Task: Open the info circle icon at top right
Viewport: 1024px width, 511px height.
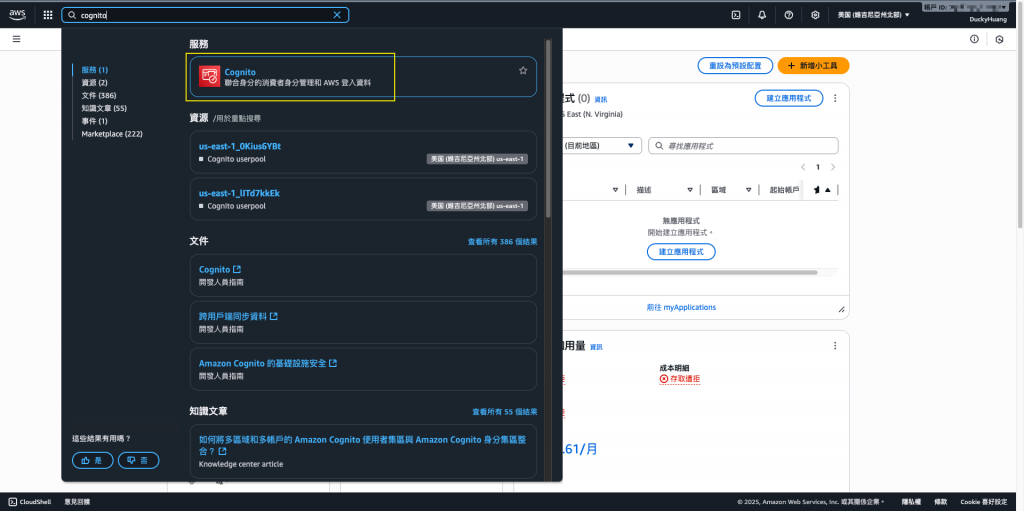Action: coord(974,39)
